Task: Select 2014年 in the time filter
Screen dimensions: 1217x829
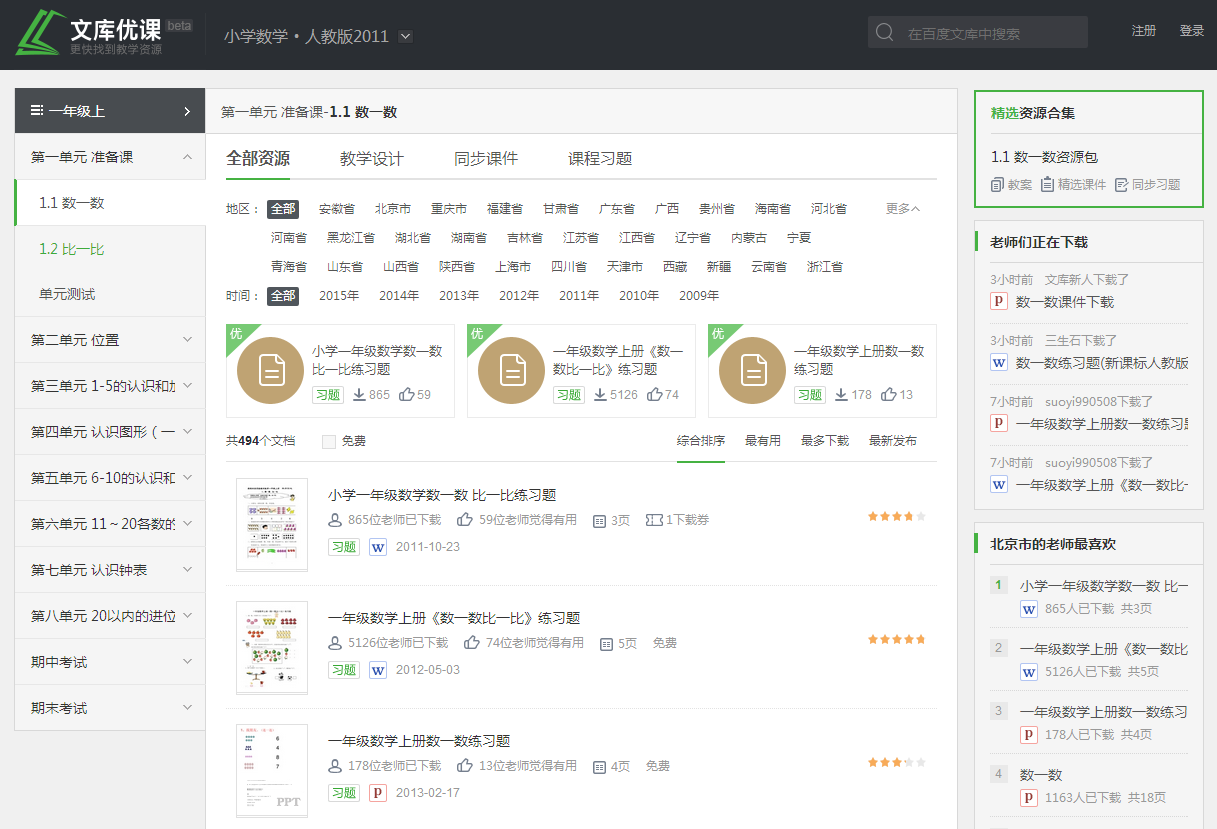Action: (x=399, y=296)
